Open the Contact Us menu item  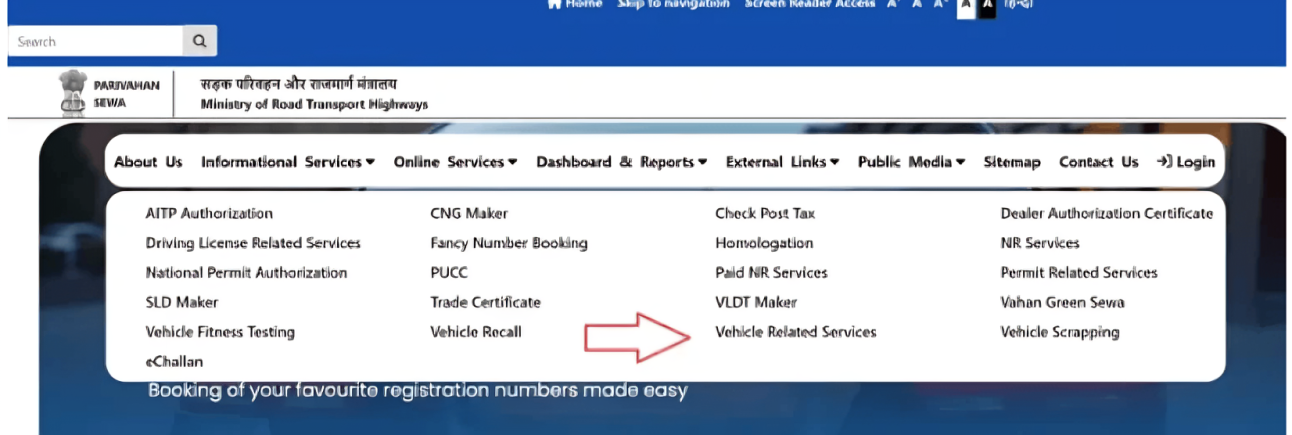click(1099, 162)
